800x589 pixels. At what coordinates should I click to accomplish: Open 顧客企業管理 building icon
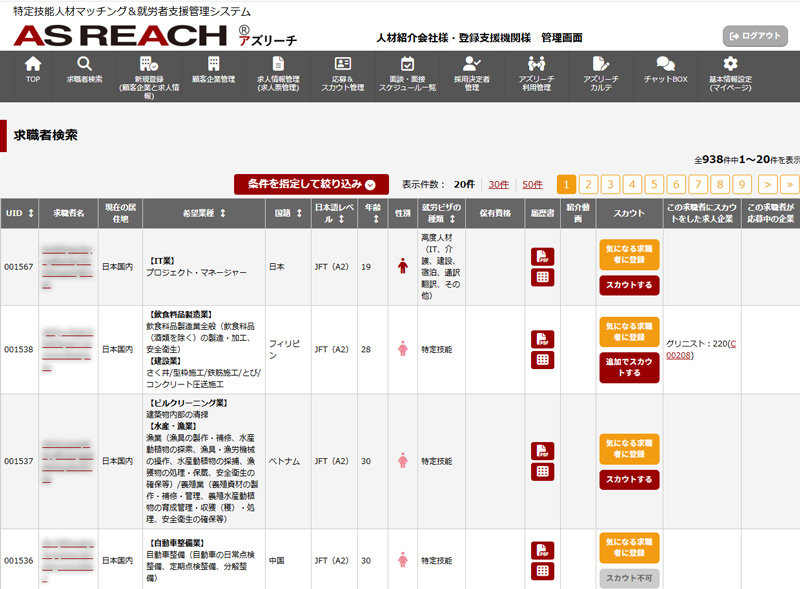[x=213, y=64]
